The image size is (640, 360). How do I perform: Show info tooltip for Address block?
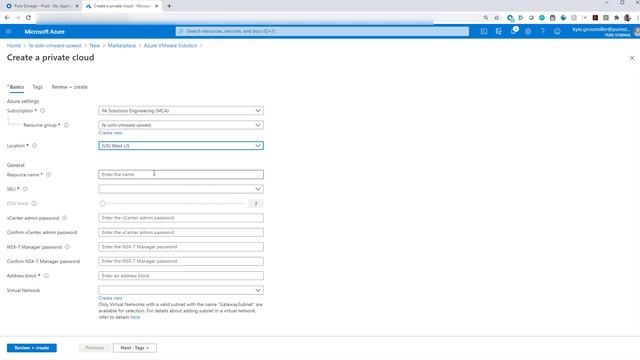click(x=46, y=276)
